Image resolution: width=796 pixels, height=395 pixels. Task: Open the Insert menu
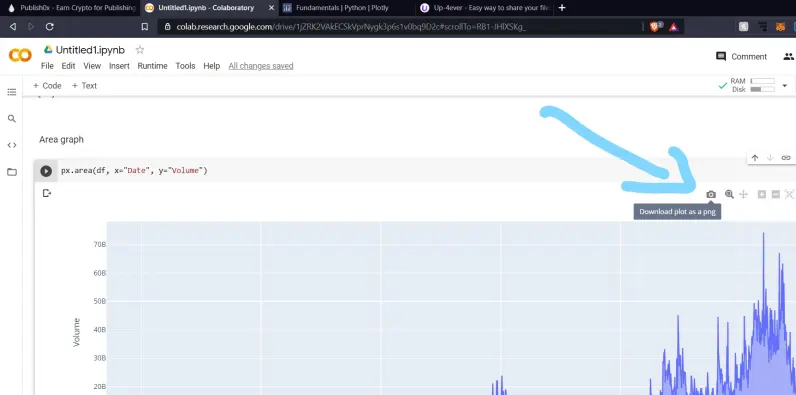point(119,66)
